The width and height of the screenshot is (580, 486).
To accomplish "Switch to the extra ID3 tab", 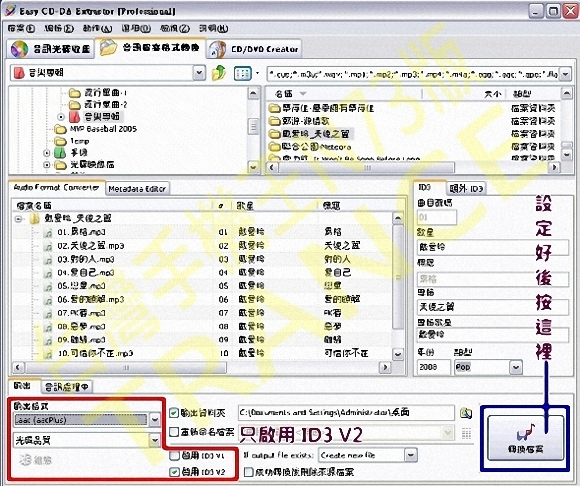I will 466,189.
